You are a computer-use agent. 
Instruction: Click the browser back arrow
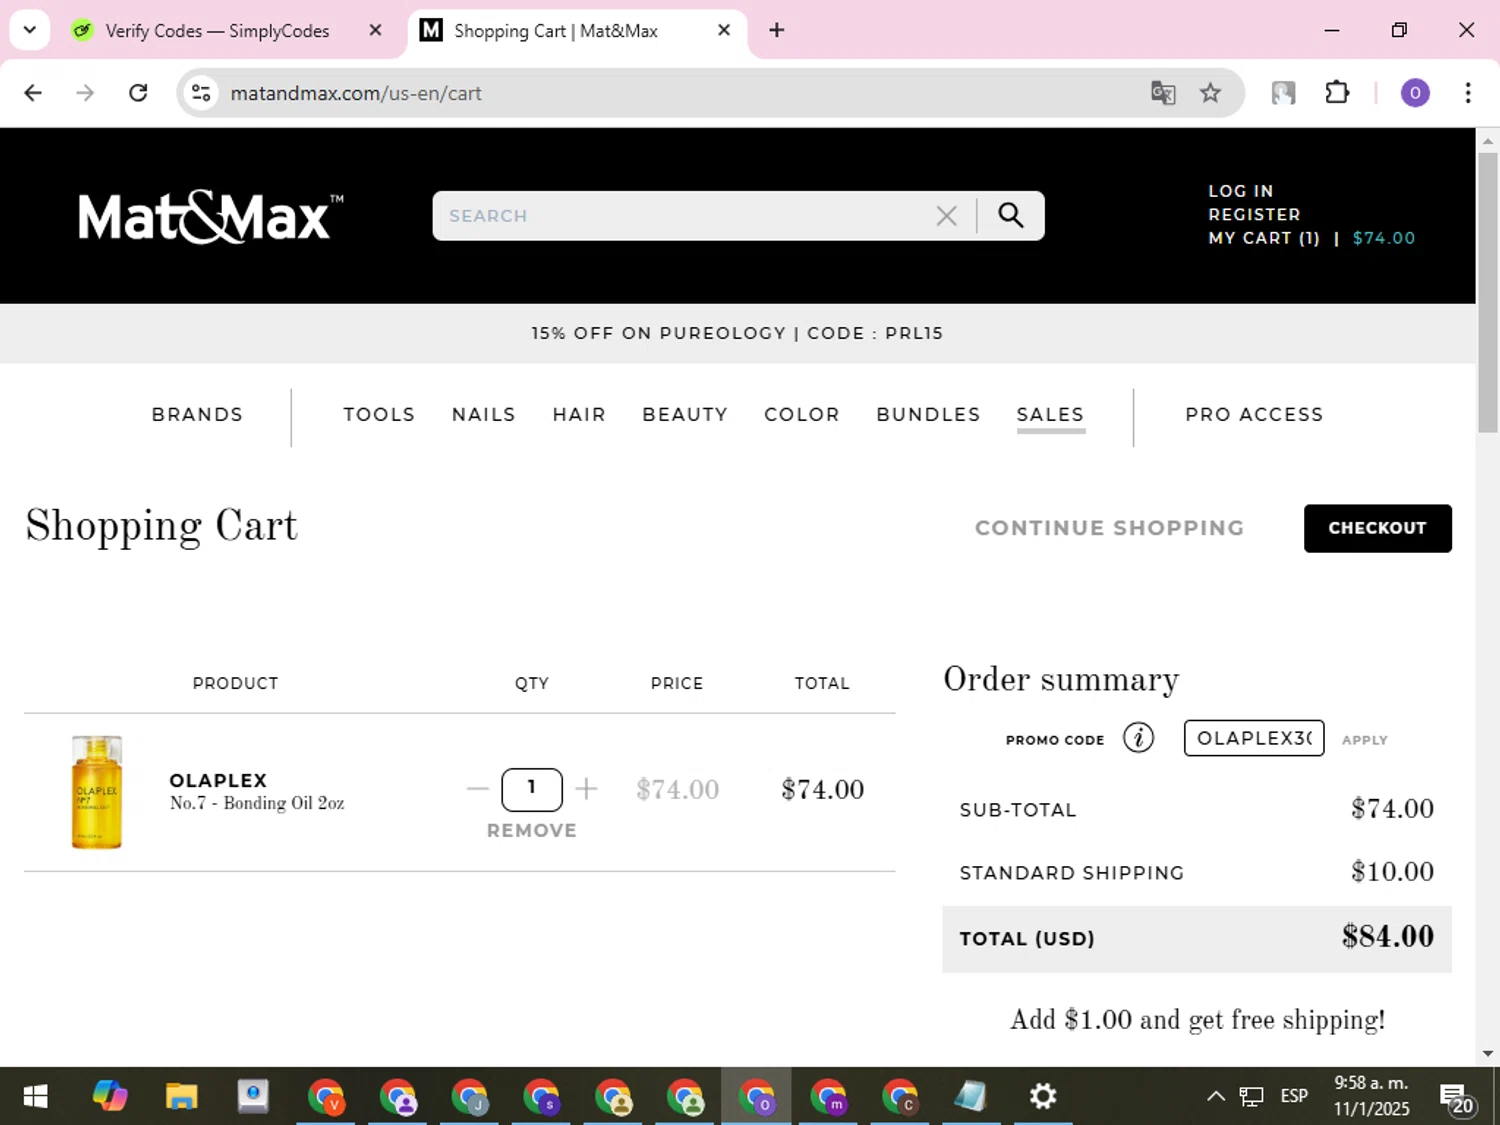pyautogui.click(x=33, y=93)
